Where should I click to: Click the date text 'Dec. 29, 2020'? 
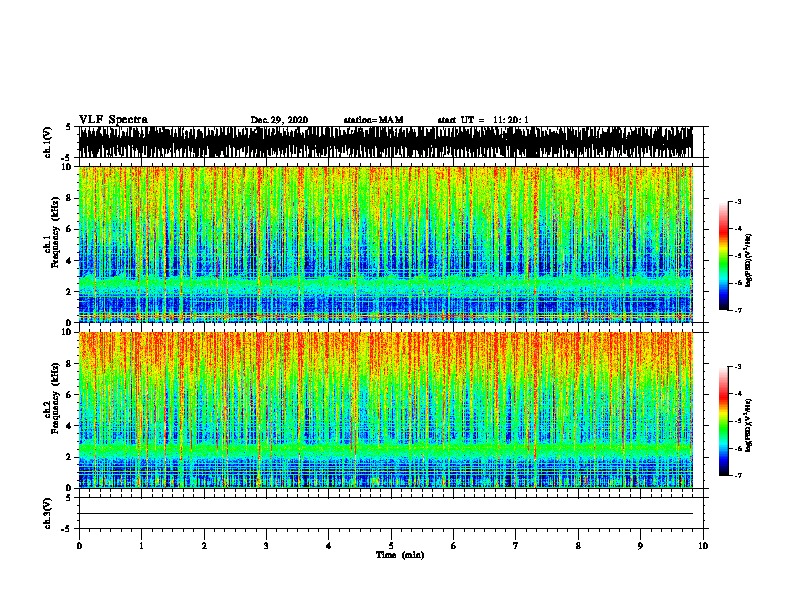pyautogui.click(x=279, y=120)
